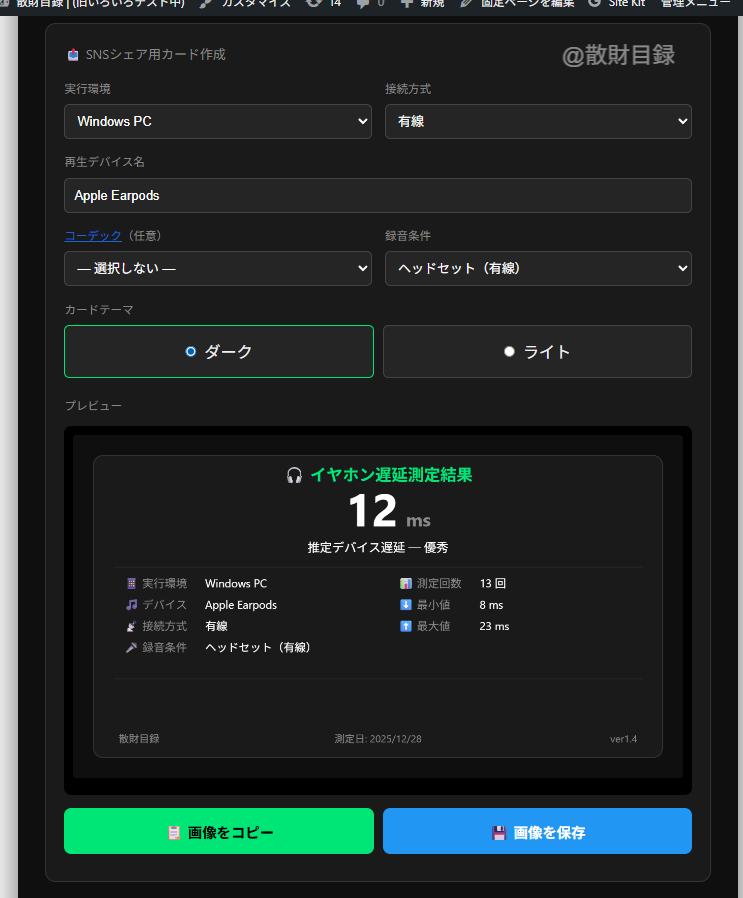Open the 接続方式 dropdown showing 有線

(x=538, y=122)
